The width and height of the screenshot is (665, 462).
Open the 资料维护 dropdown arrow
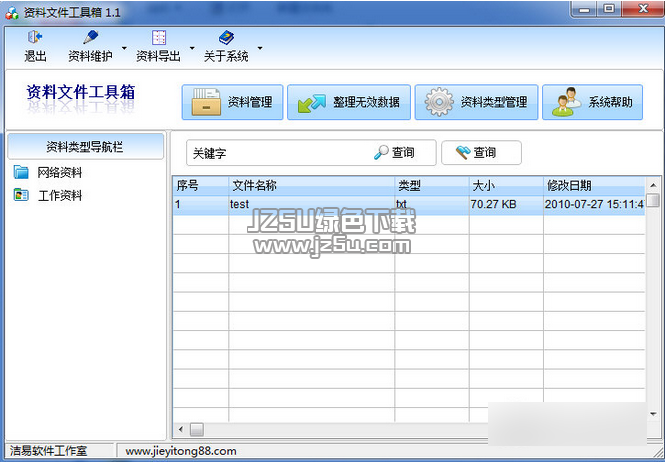[x=124, y=48]
